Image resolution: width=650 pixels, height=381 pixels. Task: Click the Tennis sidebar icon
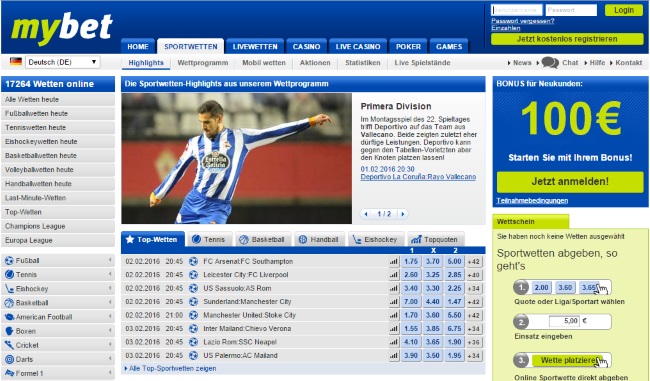tap(9, 274)
